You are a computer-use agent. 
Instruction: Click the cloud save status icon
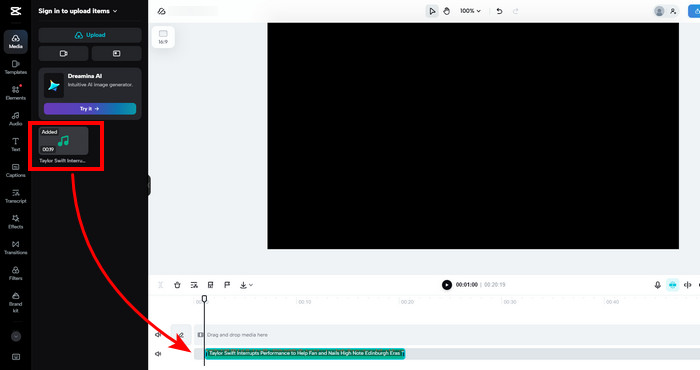[162, 11]
